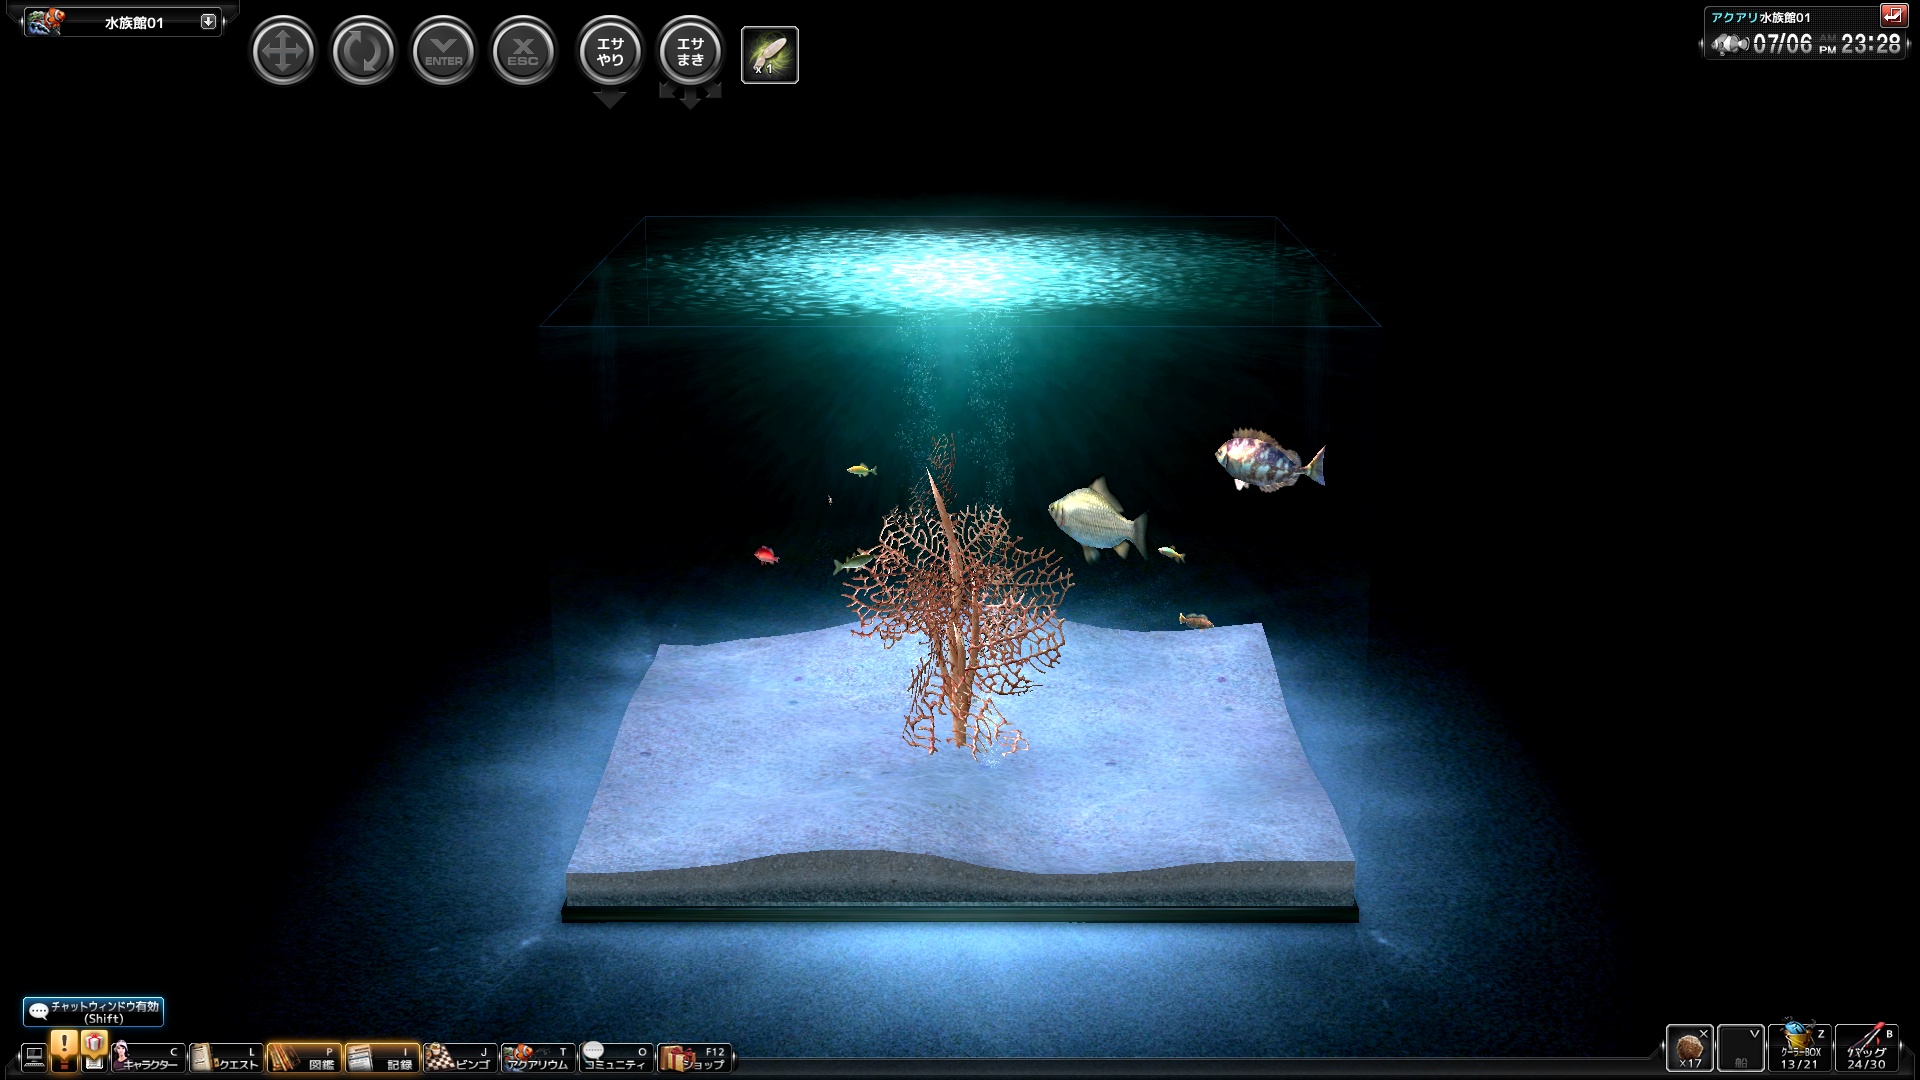Viewport: 1920px width, 1080px height.
Task: Open the コミュニティ community menu
Action: coord(616,1058)
